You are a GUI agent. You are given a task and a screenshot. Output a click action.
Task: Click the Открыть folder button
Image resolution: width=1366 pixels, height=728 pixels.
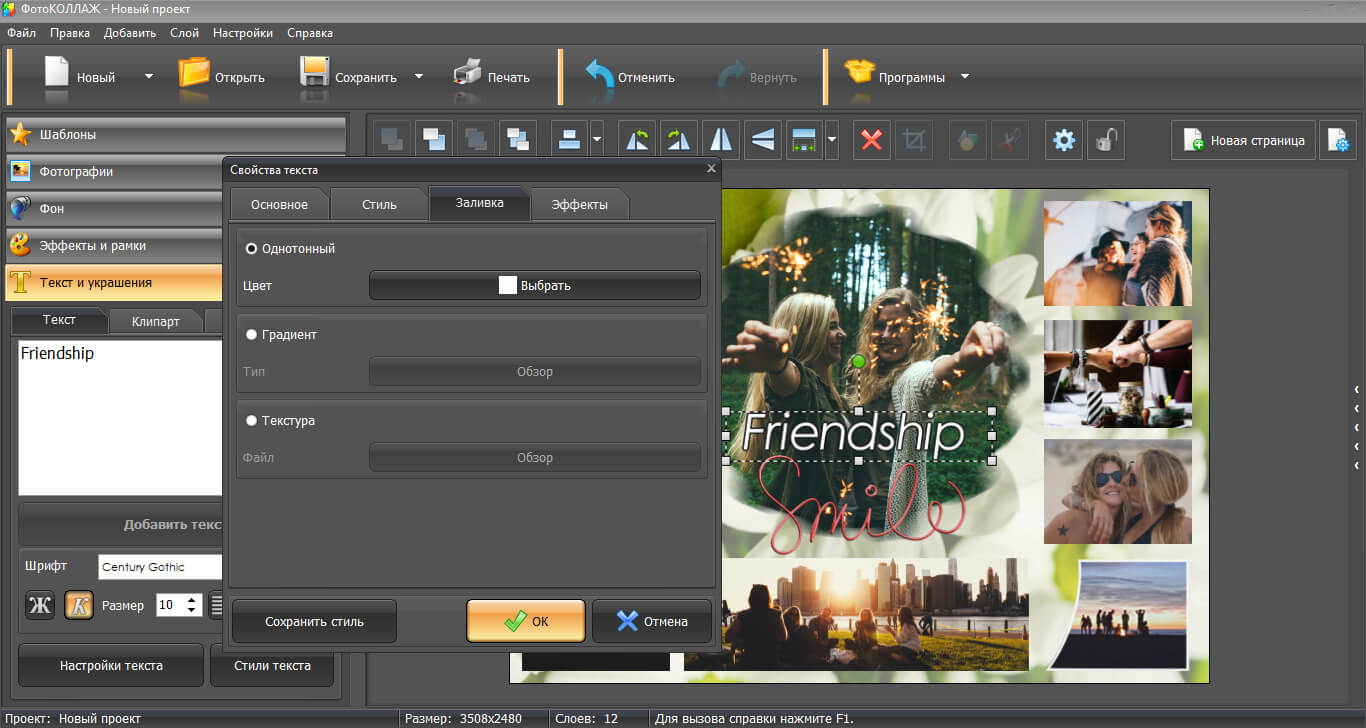tap(222, 76)
